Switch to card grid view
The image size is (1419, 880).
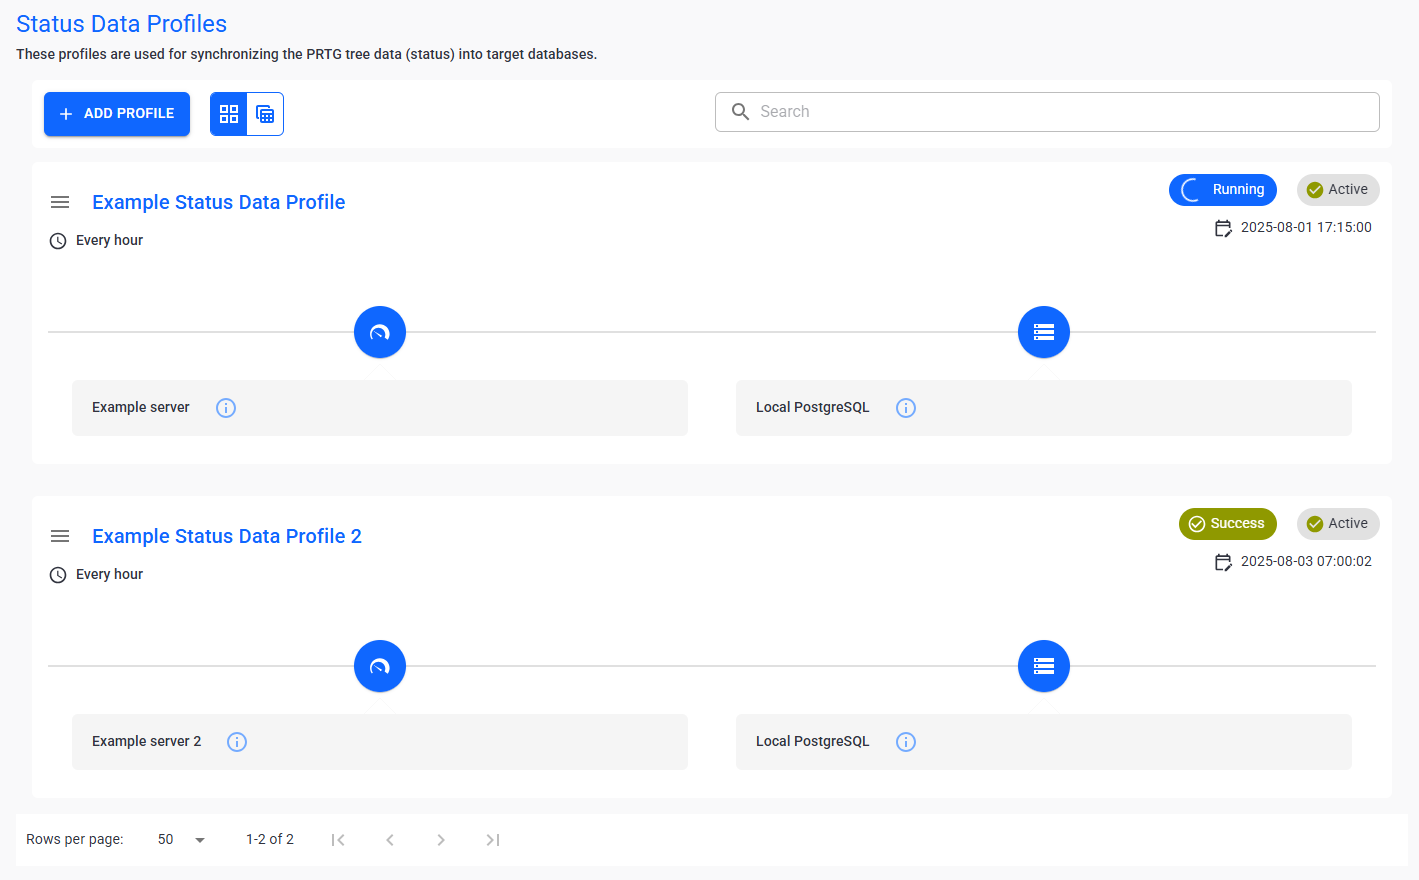click(x=229, y=114)
